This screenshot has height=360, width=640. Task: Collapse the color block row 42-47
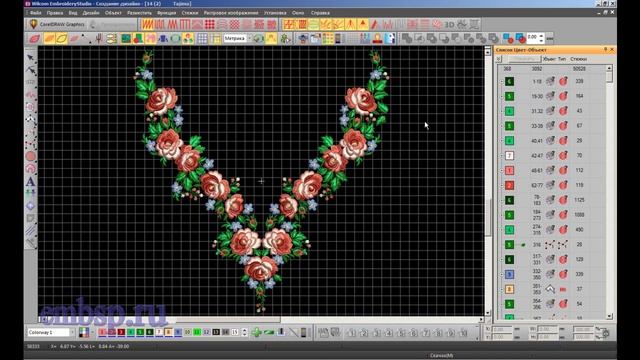click(x=502, y=156)
